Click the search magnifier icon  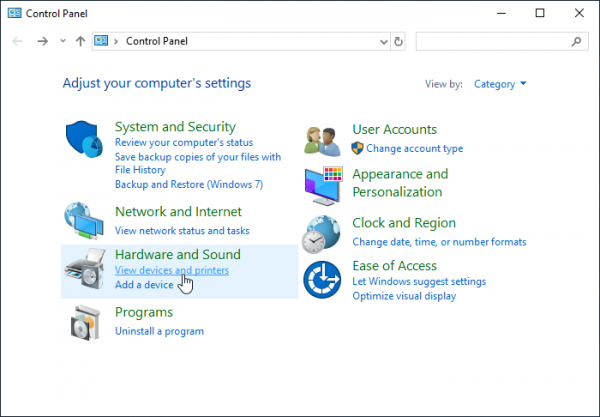tap(576, 41)
